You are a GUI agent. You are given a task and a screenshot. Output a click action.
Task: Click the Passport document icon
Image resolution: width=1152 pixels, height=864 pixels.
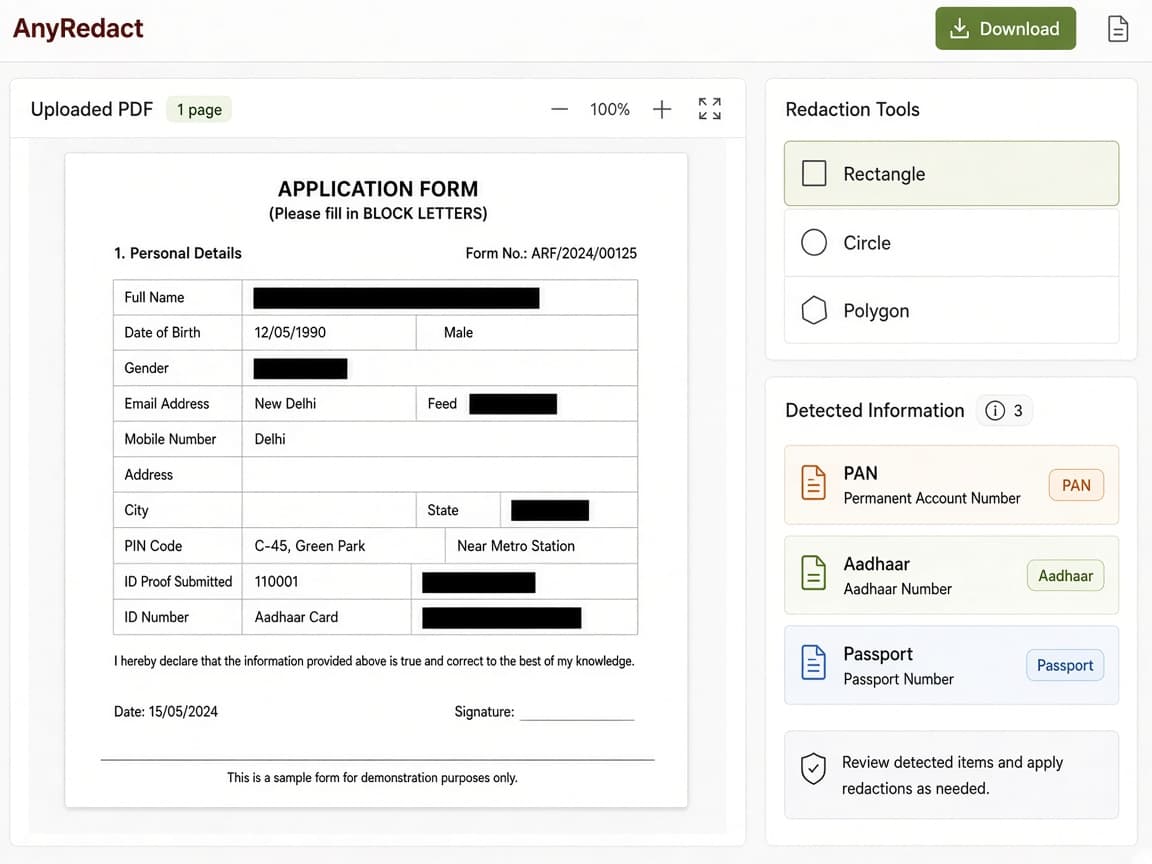click(x=813, y=663)
